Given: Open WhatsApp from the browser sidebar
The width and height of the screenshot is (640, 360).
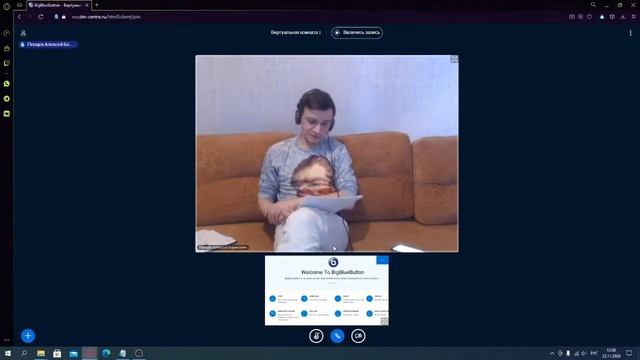Looking at the screenshot, I should [7, 84].
